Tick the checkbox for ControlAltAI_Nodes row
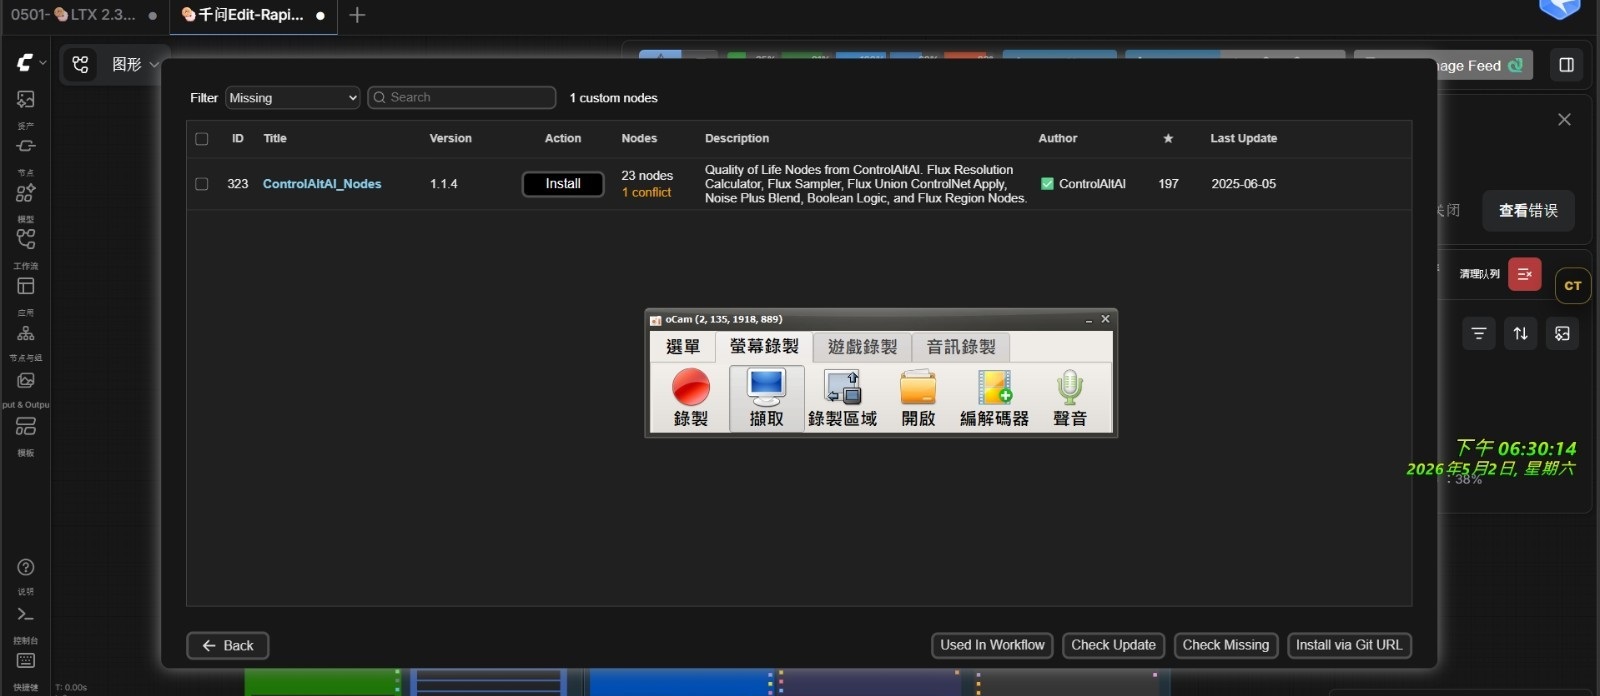This screenshot has width=1600, height=696. [202, 184]
